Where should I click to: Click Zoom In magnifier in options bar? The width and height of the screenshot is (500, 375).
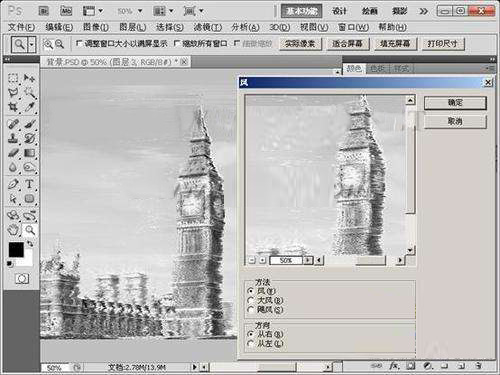pyautogui.click(x=48, y=44)
